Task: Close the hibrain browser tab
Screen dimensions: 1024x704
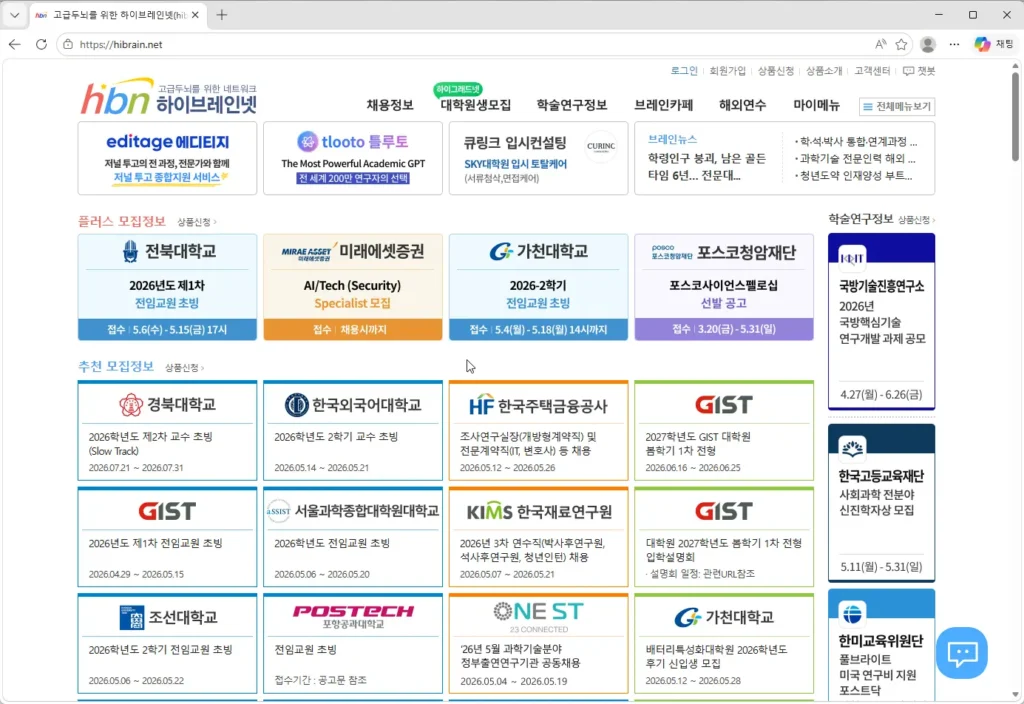Action: [x=195, y=15]
